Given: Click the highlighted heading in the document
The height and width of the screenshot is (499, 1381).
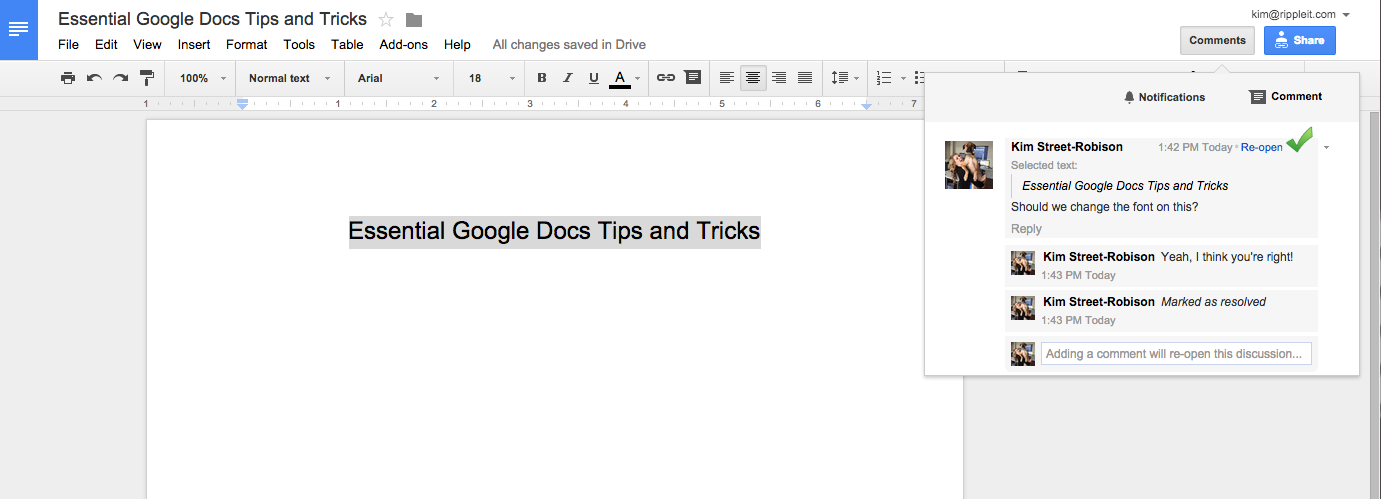Looking at the screenshot, I should (x=554, y=232).
